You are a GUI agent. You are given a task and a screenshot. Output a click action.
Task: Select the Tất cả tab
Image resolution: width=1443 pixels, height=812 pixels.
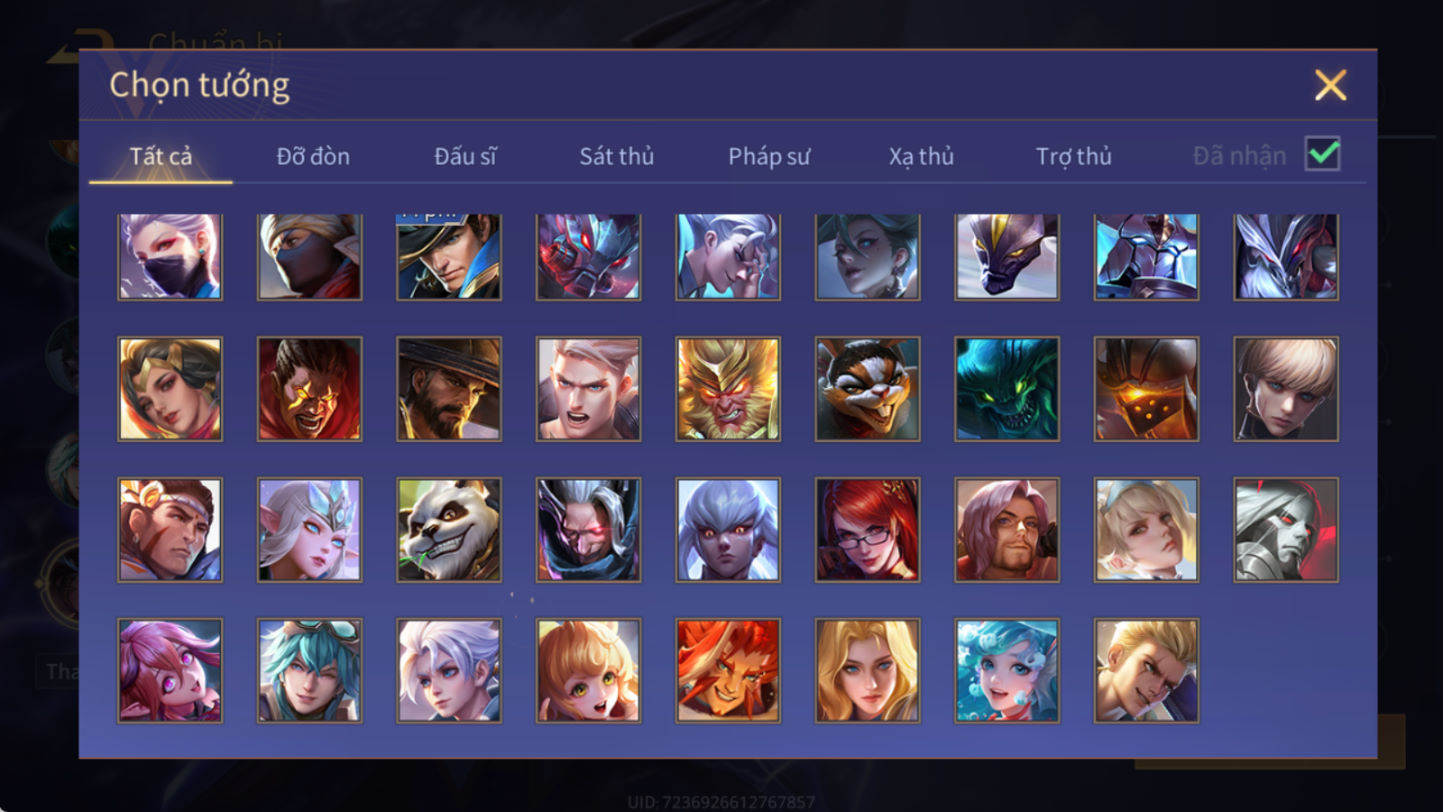coord(161,156)
